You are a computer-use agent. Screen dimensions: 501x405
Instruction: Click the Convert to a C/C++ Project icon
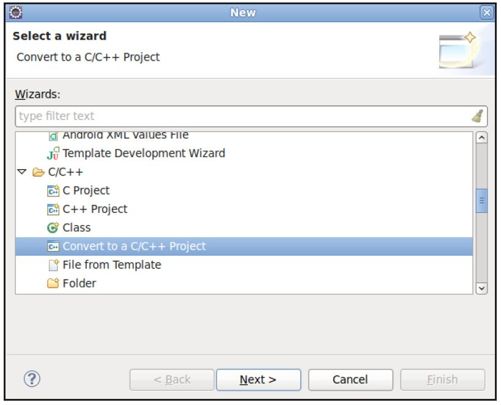pos(53,247)
